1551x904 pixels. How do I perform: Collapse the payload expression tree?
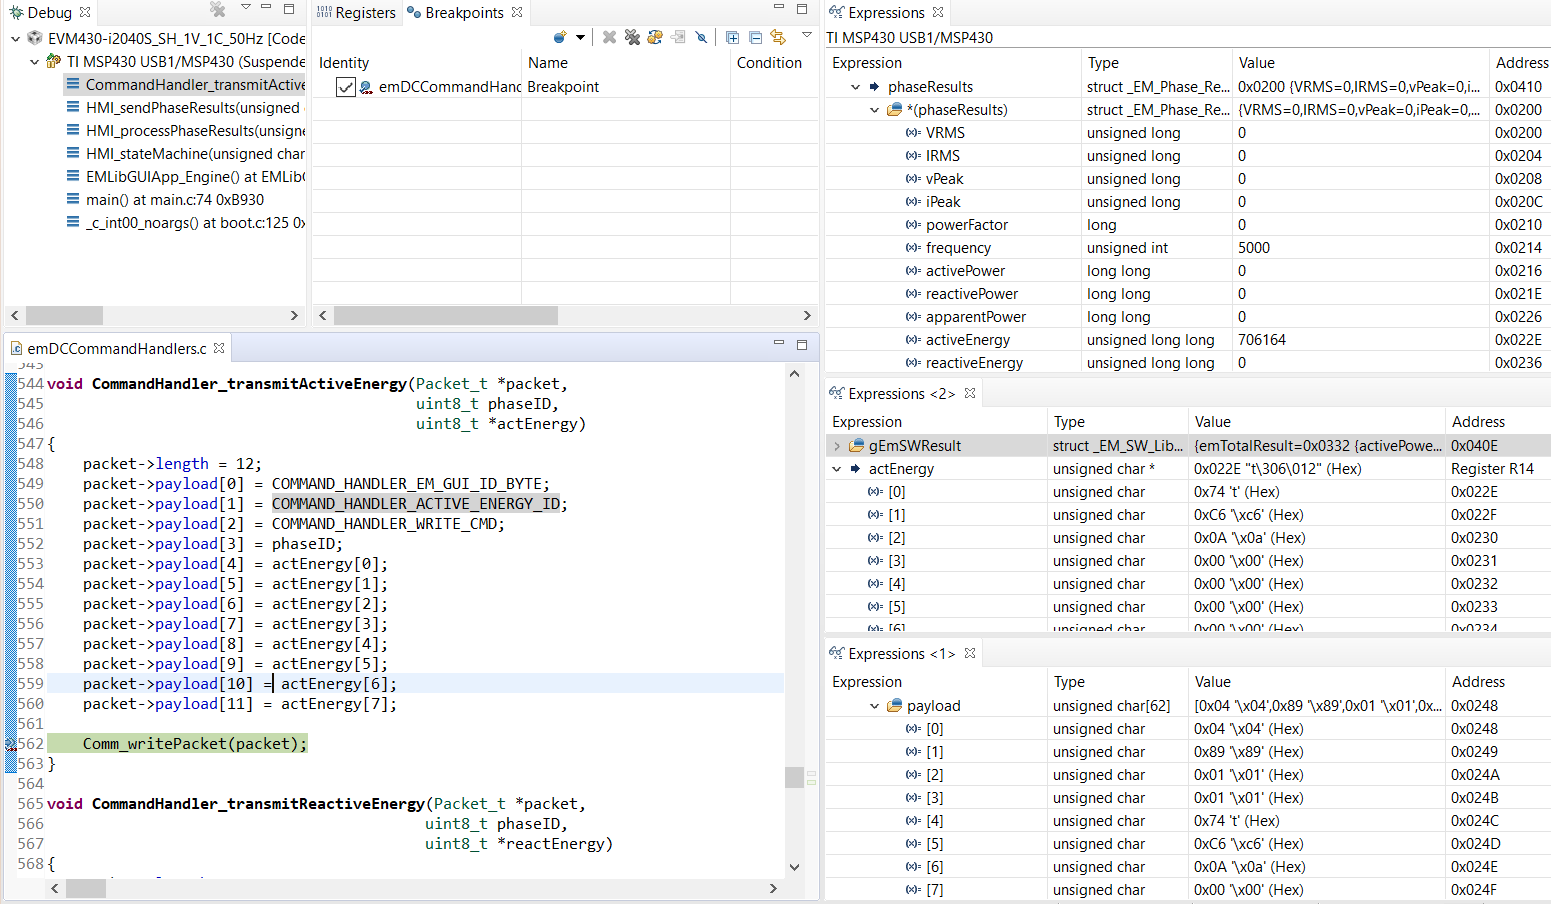874,706
